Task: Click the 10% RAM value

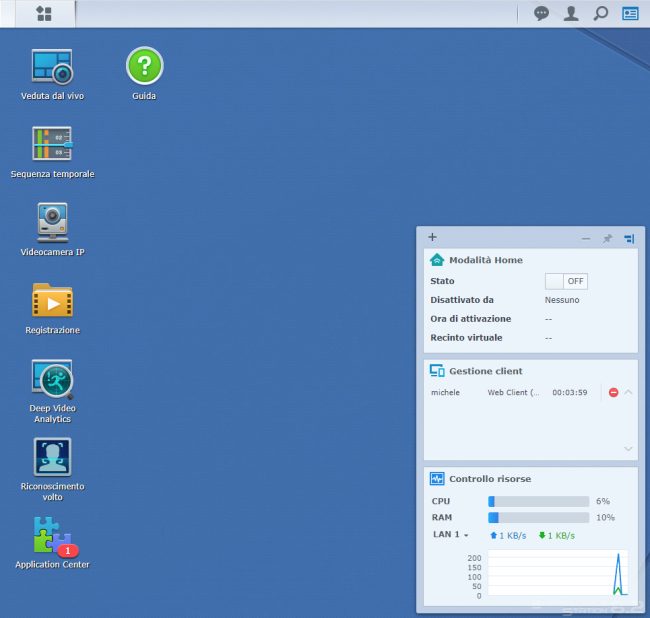Action: (605, 517)
